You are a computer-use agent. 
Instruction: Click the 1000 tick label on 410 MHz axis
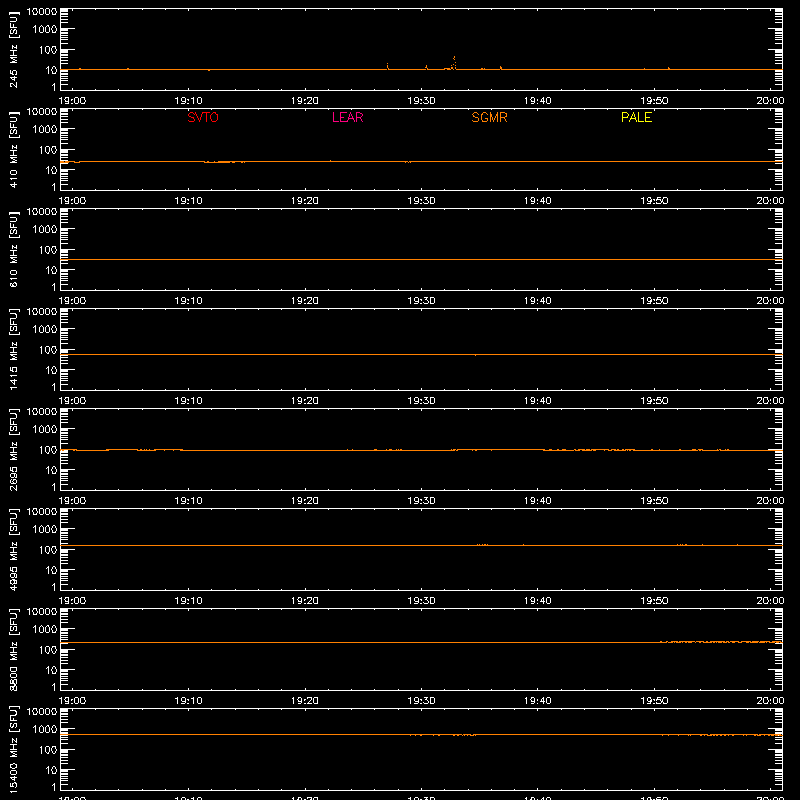(45, 130)
